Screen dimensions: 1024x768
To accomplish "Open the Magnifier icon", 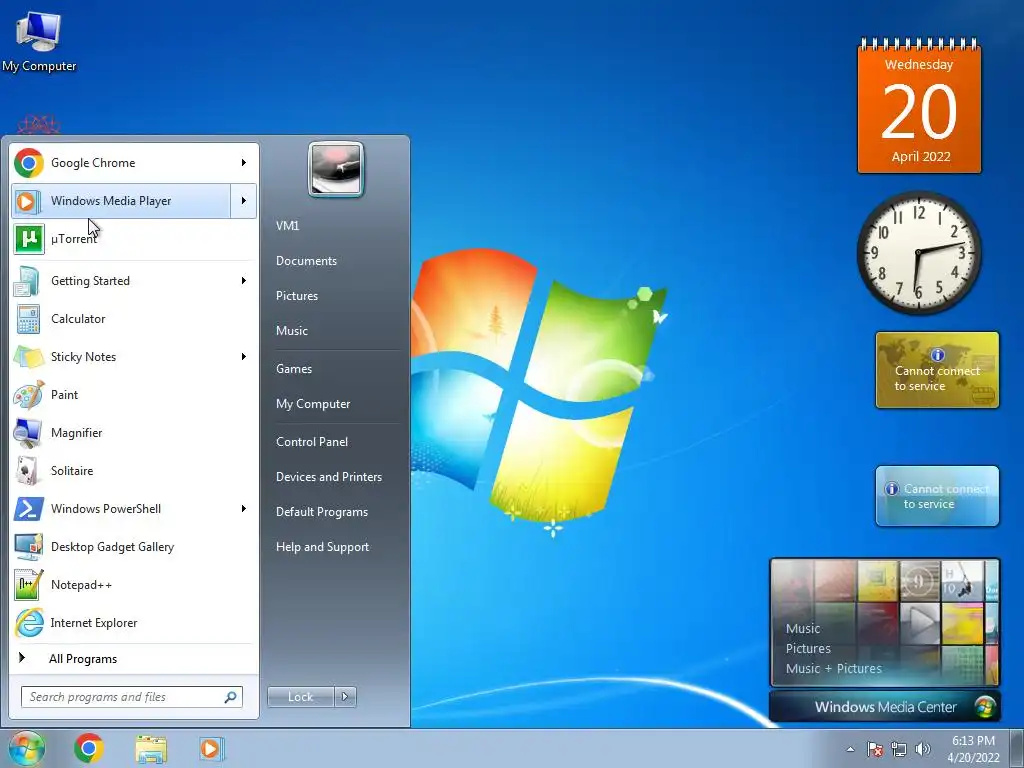I will [x=29, y=432].
